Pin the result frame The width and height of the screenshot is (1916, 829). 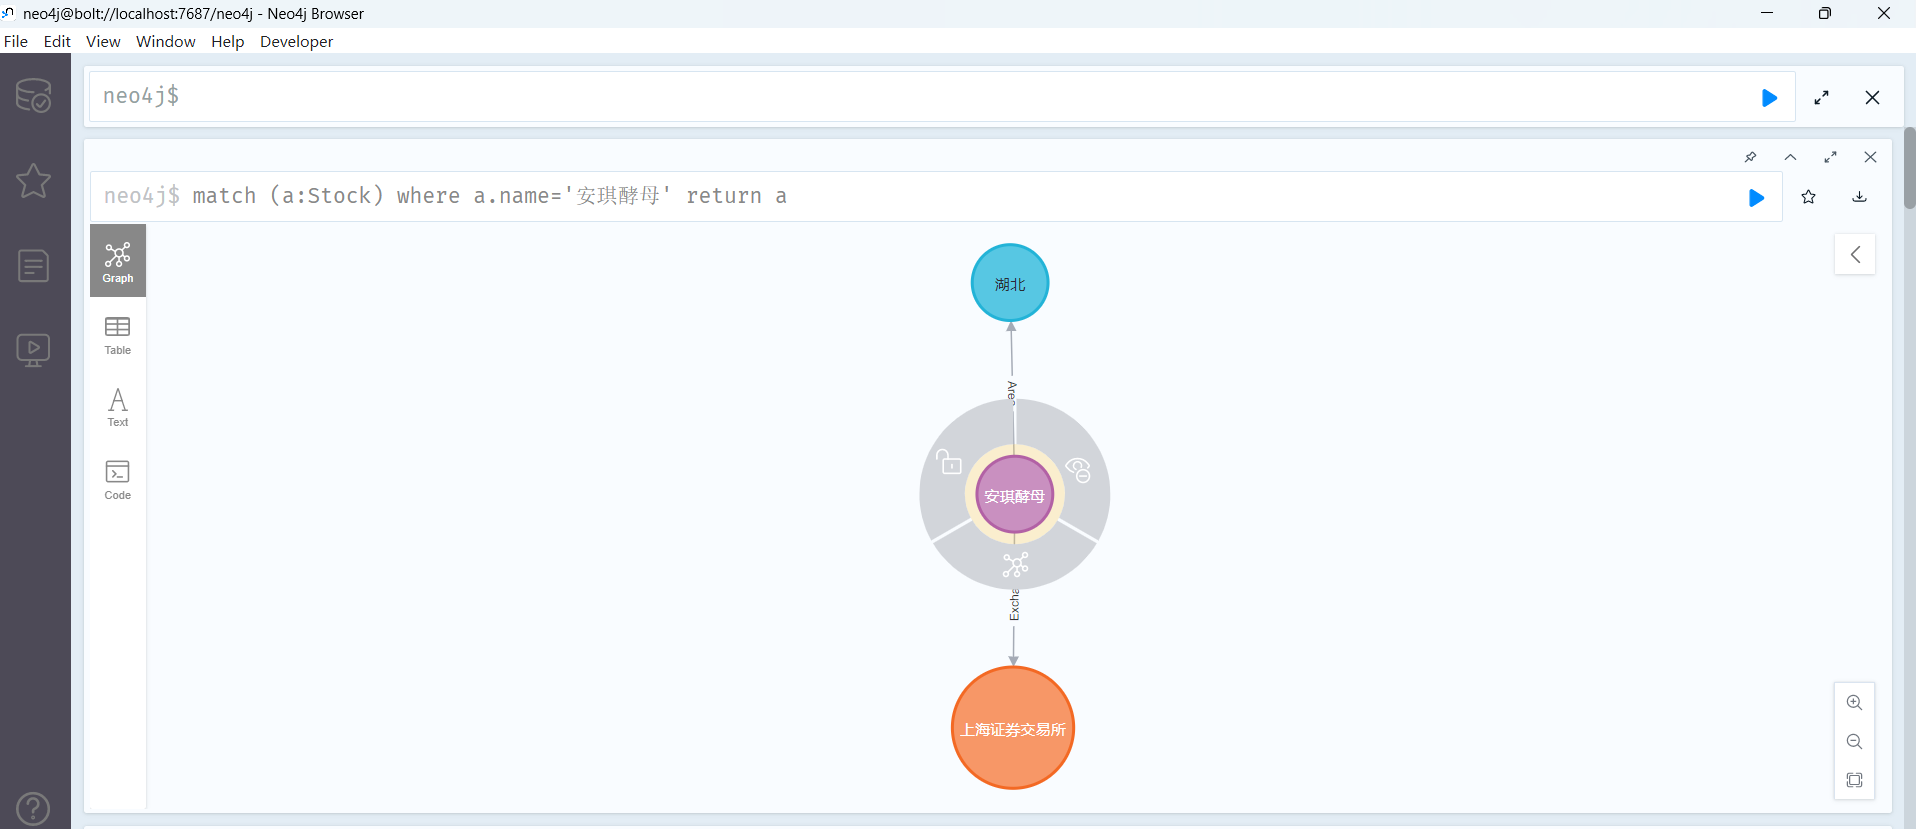tap(1750, 157)
